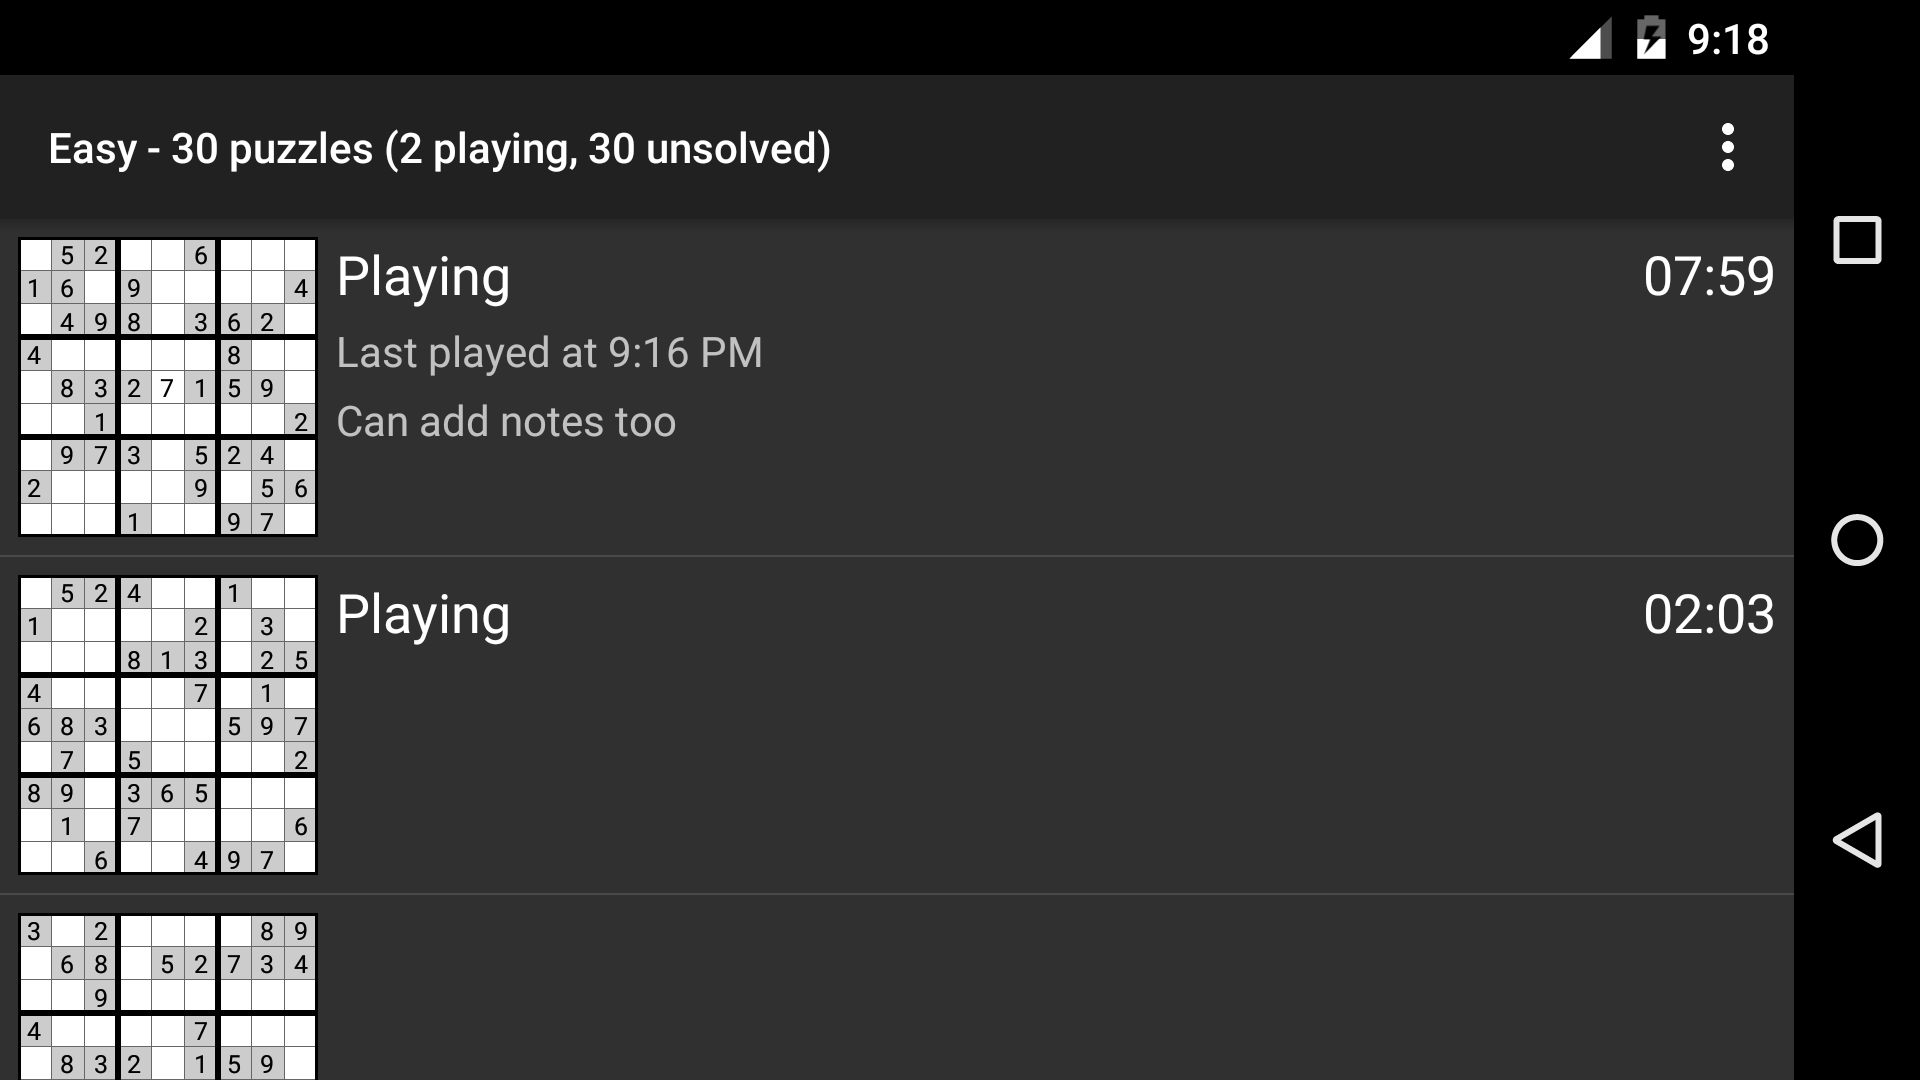Open the three-dot overflow menu

(1727, 148)
